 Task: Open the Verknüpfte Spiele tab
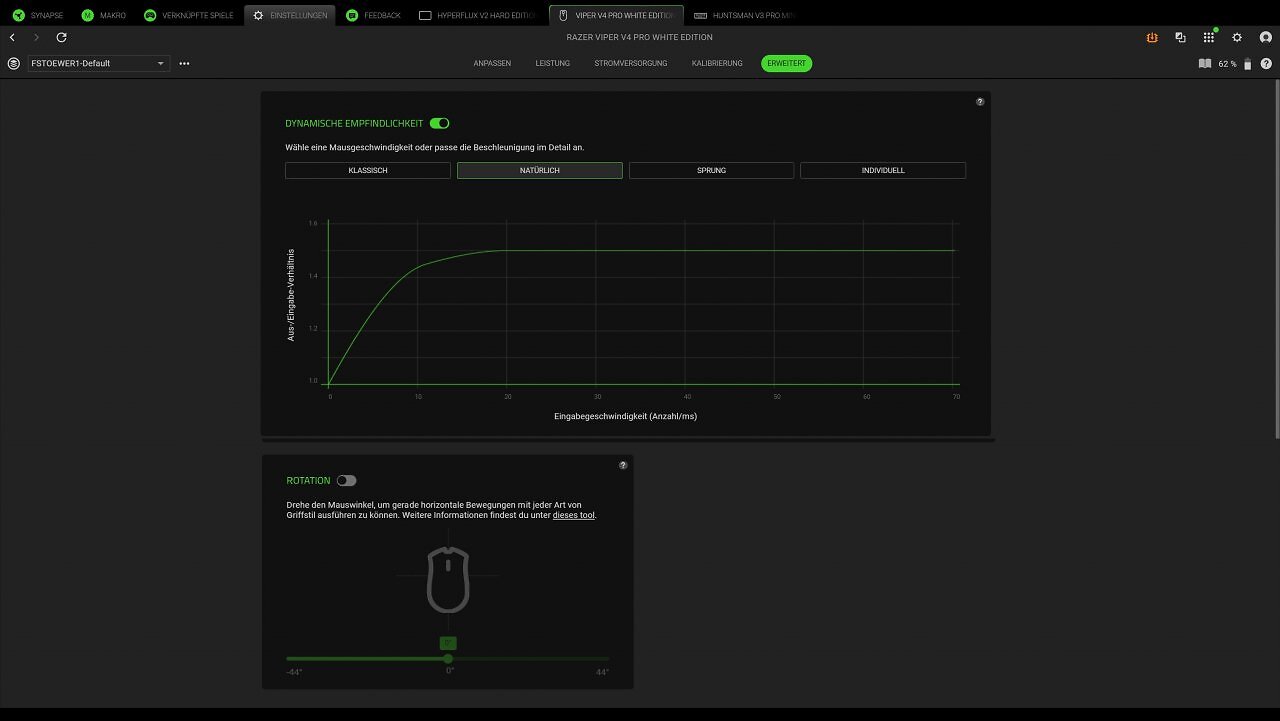tap(189, 15)
